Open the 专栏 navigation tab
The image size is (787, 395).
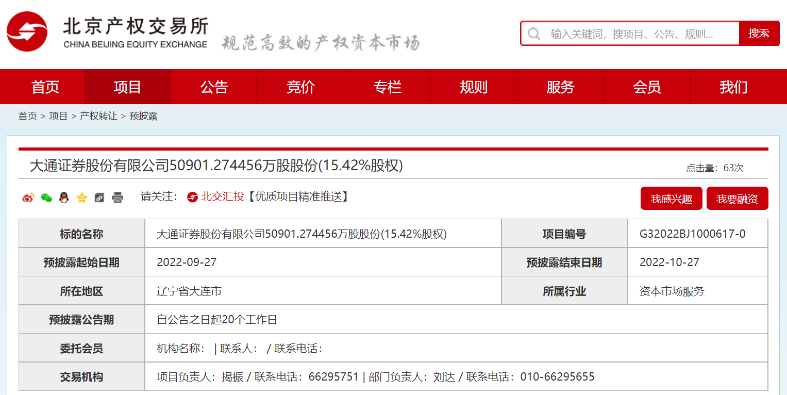coord(387,87)
